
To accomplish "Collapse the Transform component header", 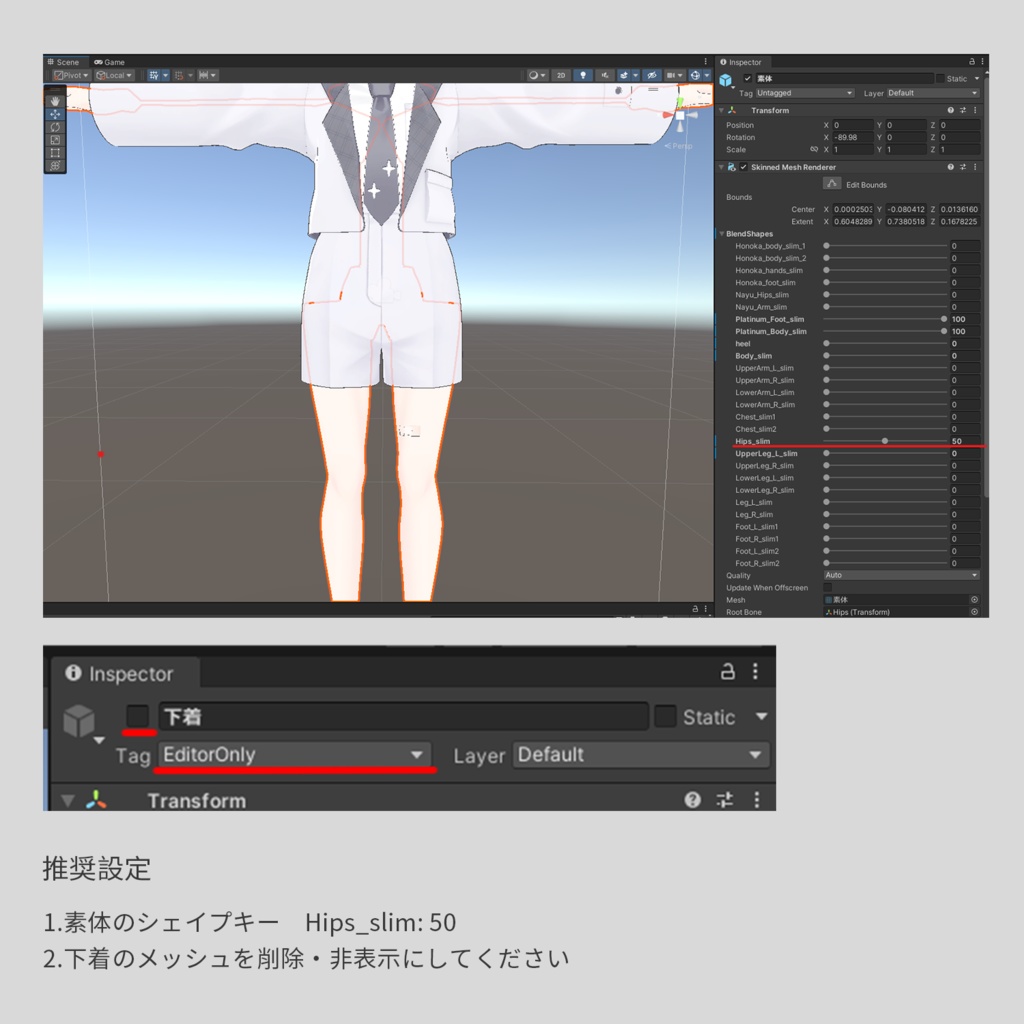I will coord(722,110).
